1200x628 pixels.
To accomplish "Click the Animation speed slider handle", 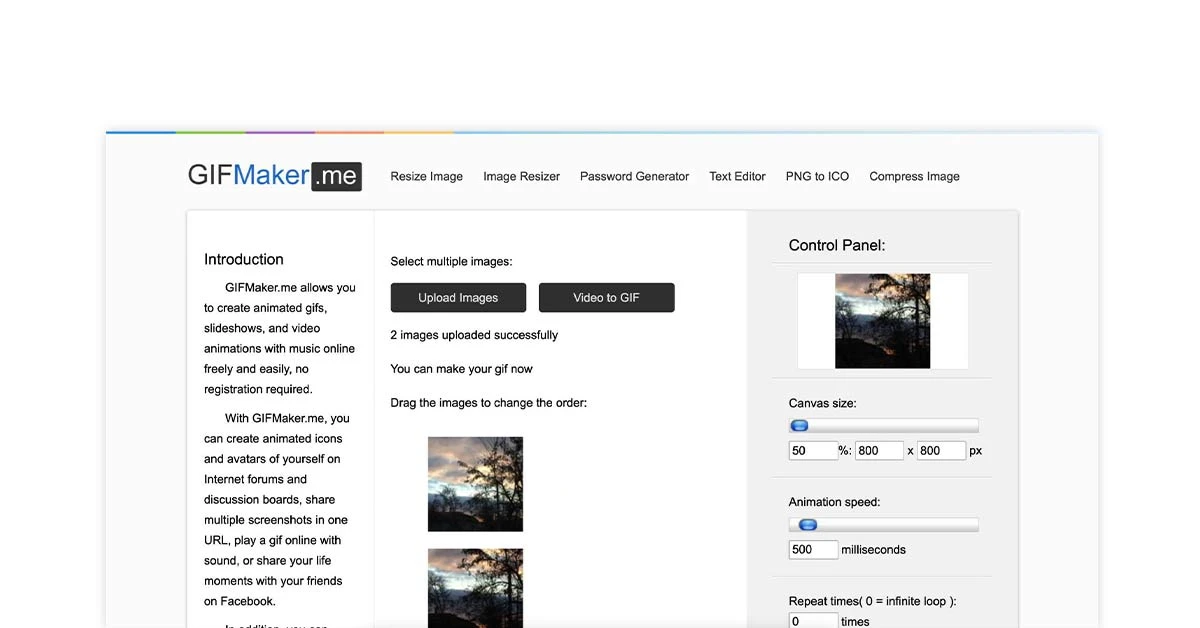I will coord(808,524).
